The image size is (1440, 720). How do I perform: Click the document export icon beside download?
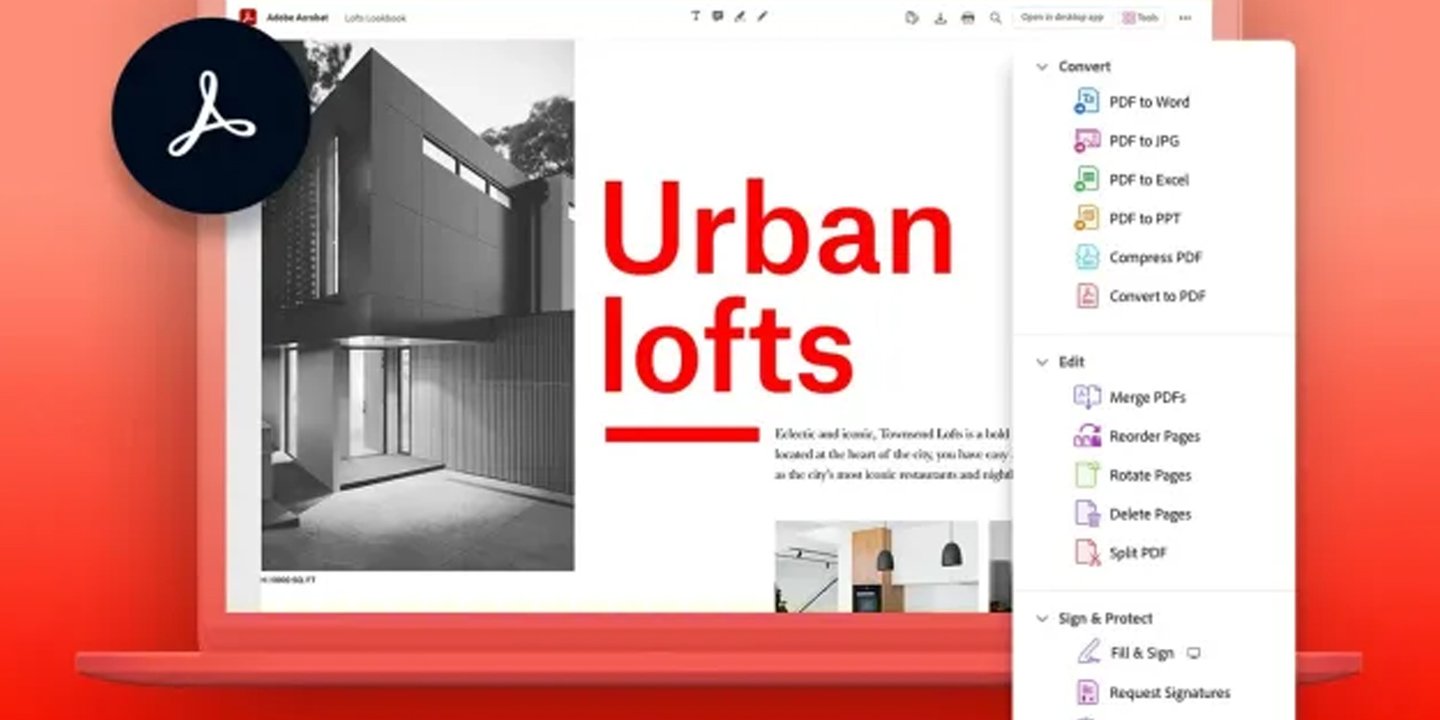tap(912, 18)
